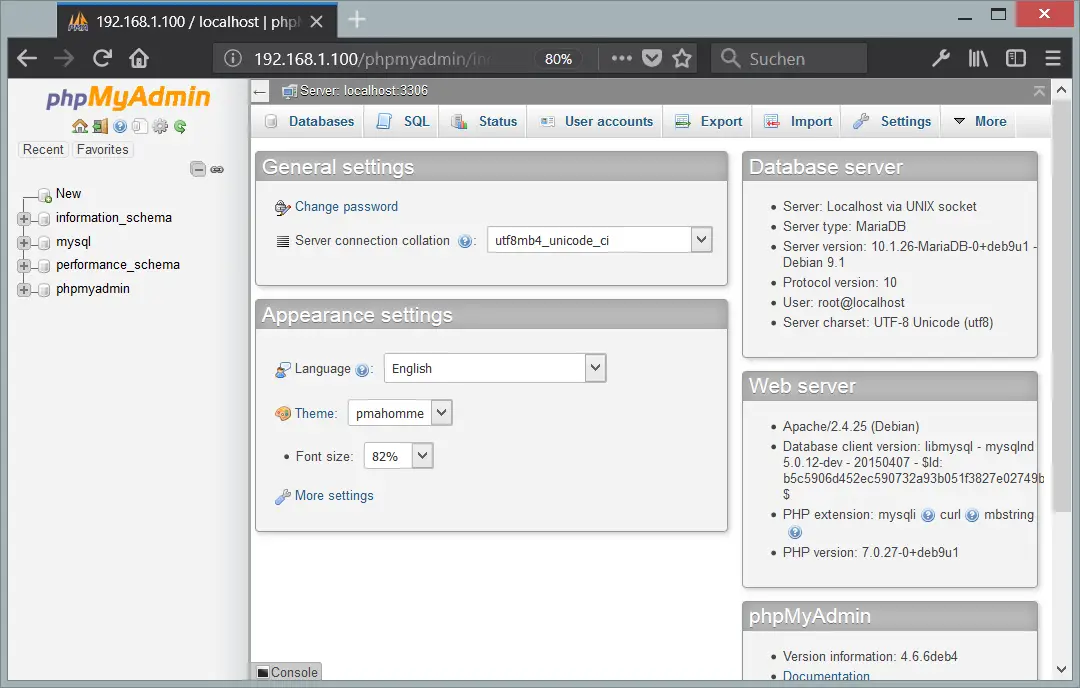Image resolution: width=1080 pixels, height=688 pixels.
Task: Bookmark this page with the star
Action: pyautogui.click(x=682, y=59)
